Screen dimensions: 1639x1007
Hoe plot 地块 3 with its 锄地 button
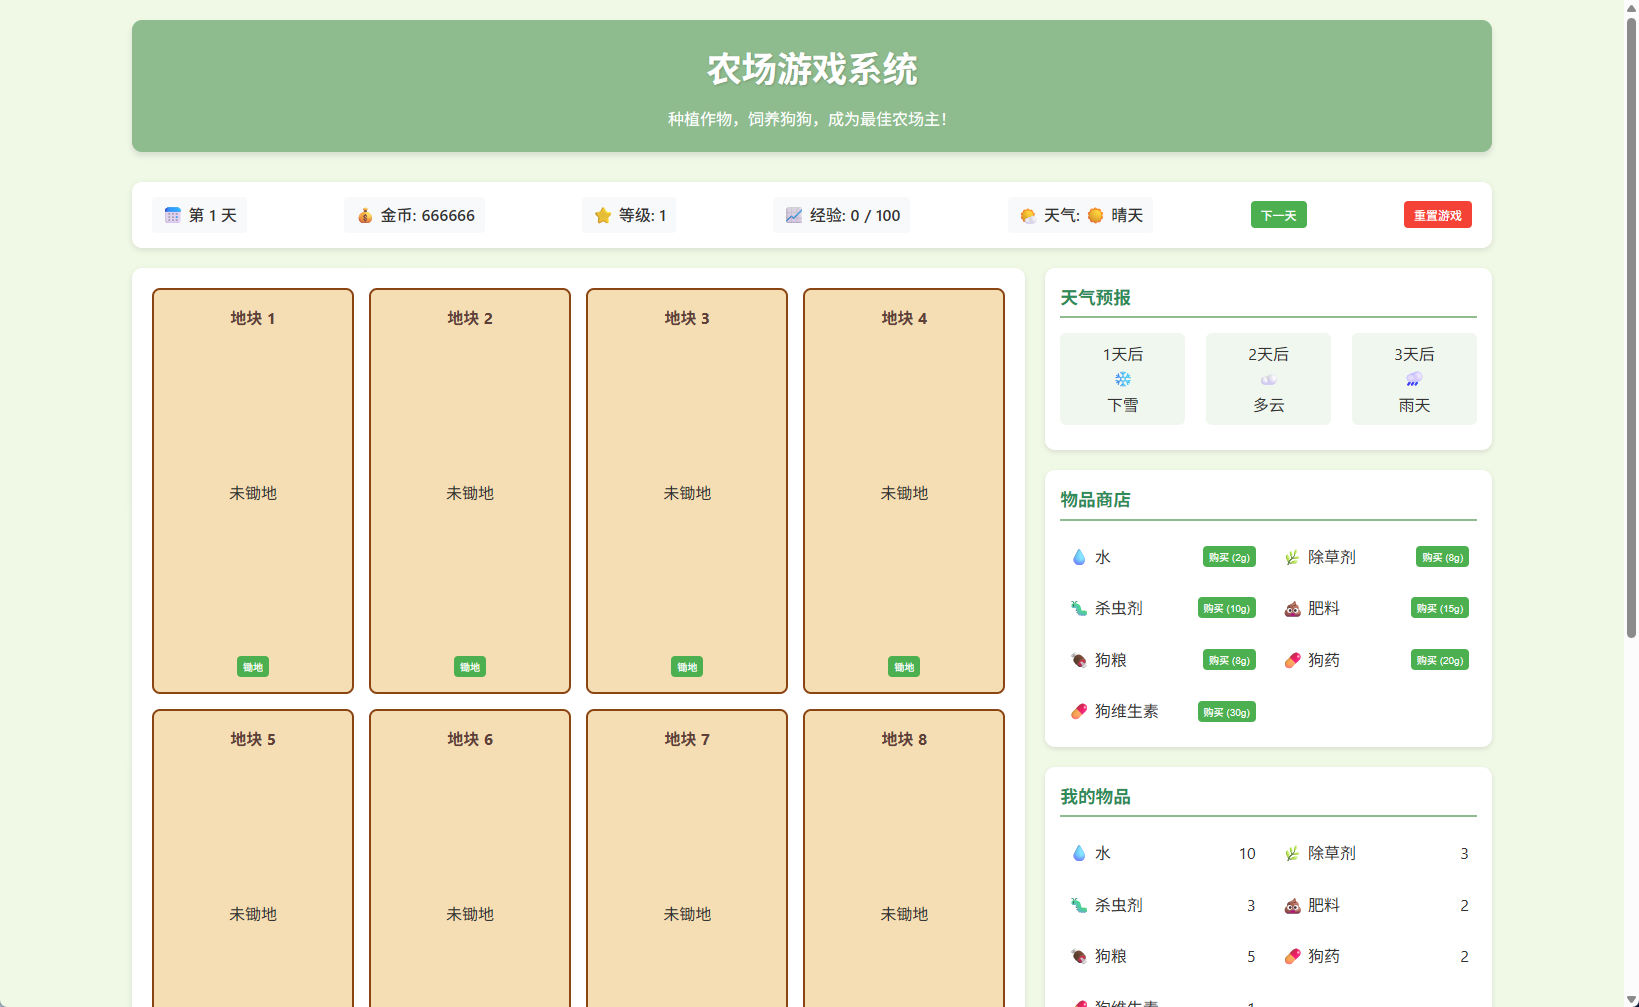pyautogui.click(x=687, y=667)
